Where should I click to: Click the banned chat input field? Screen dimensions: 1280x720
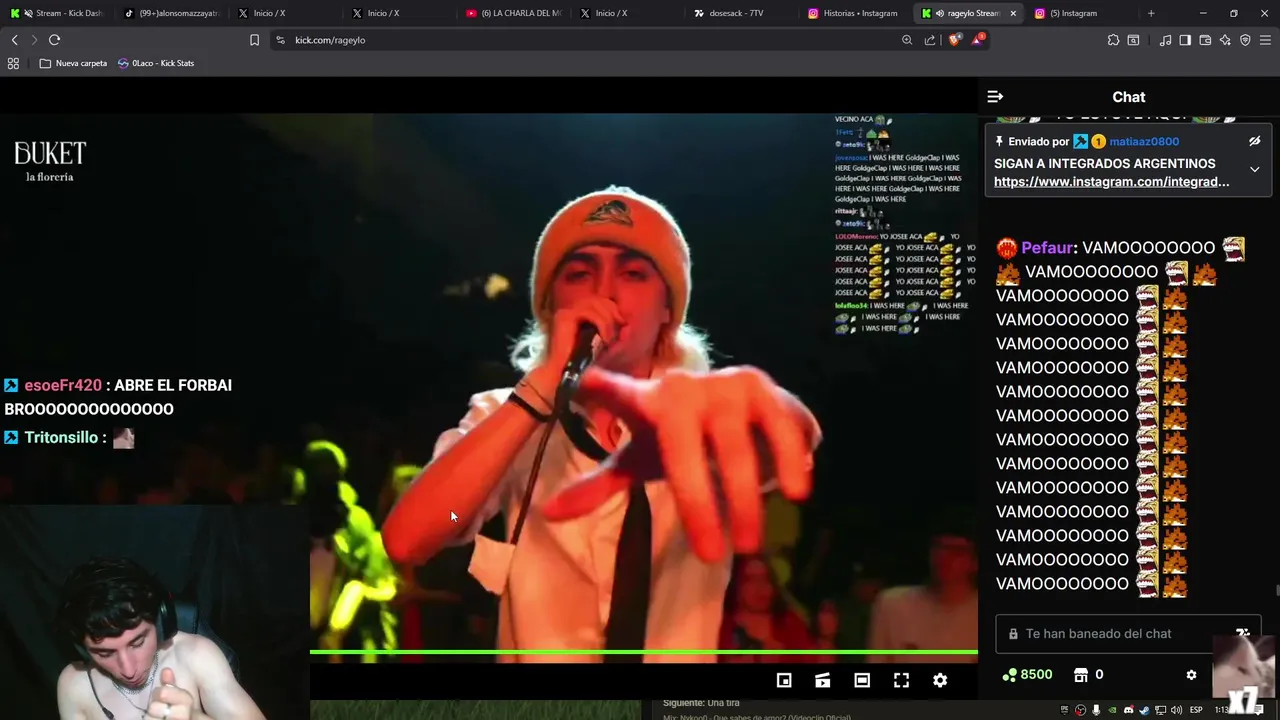1128,634
